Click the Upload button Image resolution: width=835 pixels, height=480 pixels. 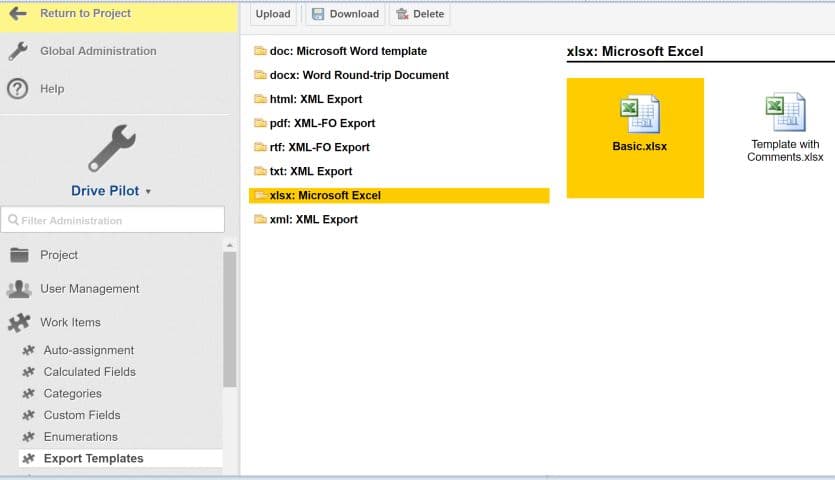273,14
